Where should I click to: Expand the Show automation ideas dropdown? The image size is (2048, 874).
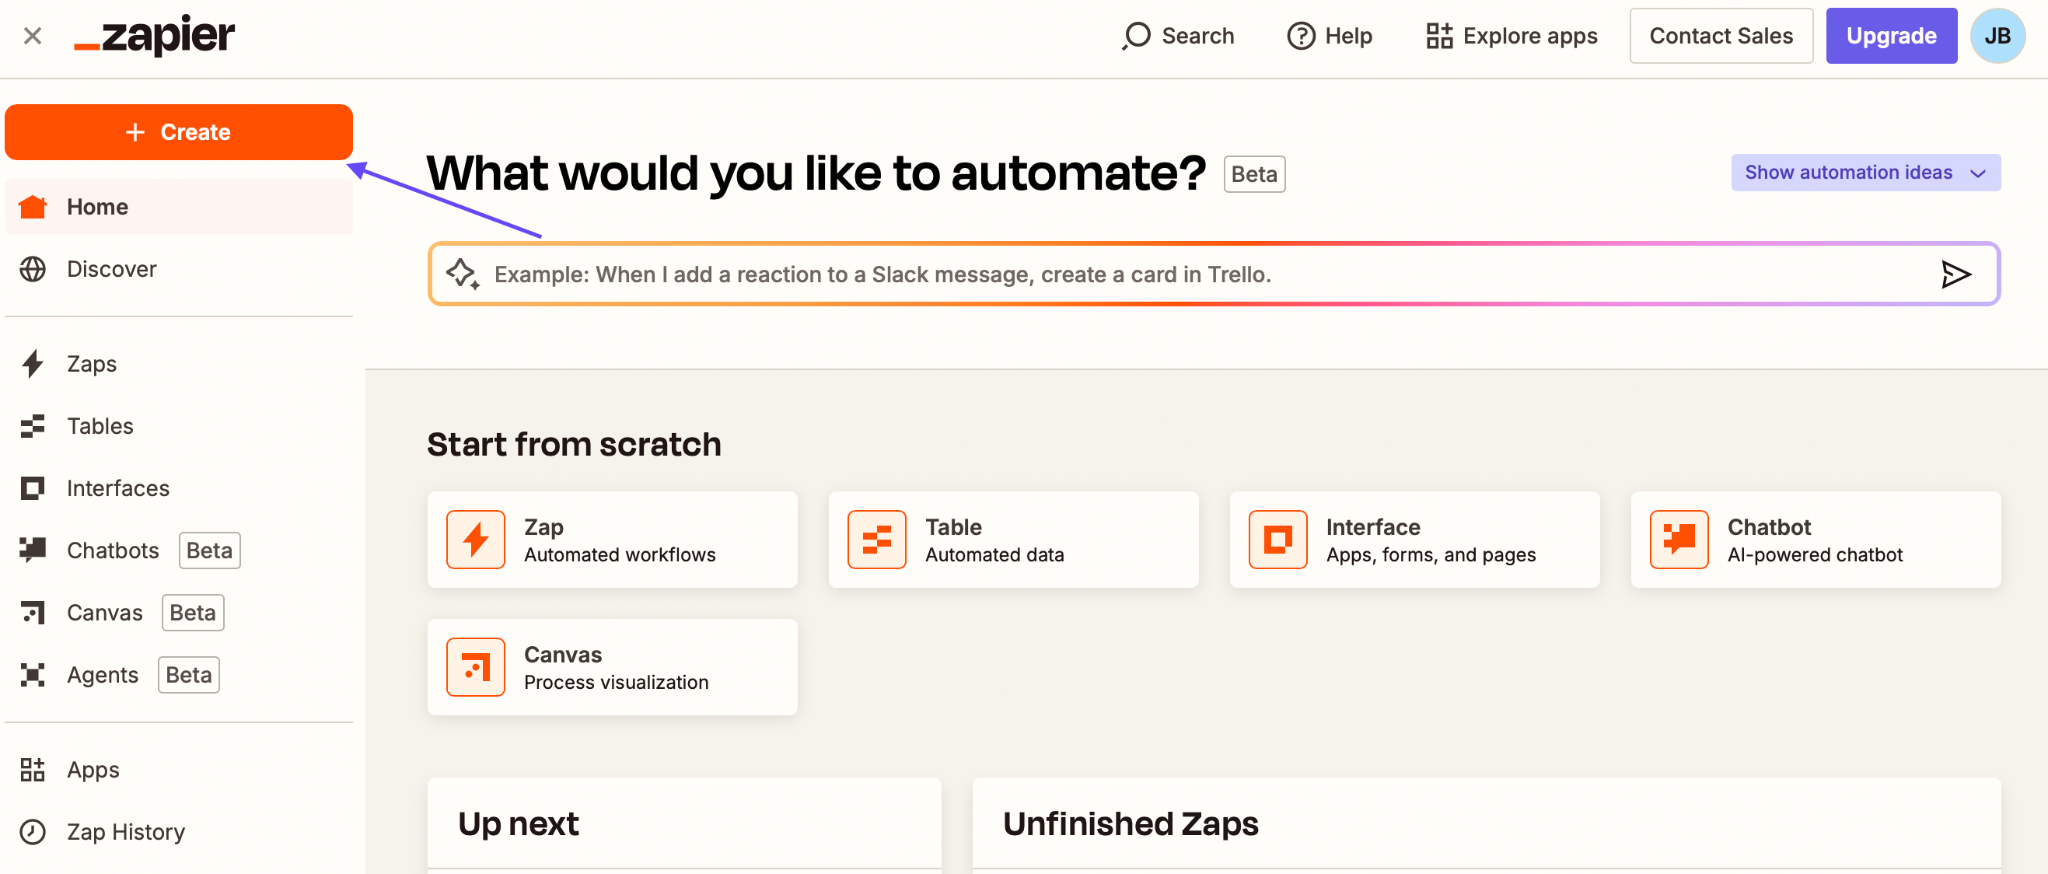point(1866,172)
